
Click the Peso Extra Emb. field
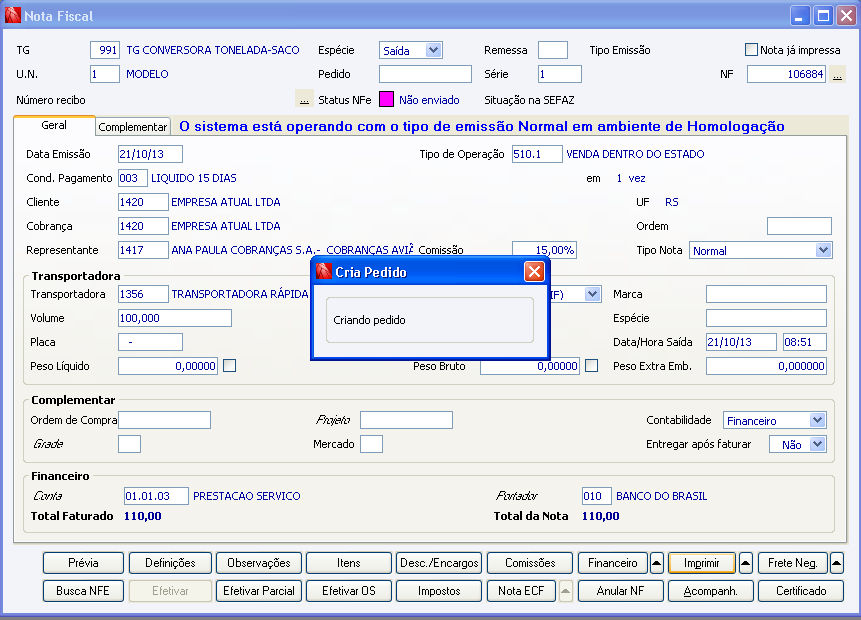click(766, 366)
